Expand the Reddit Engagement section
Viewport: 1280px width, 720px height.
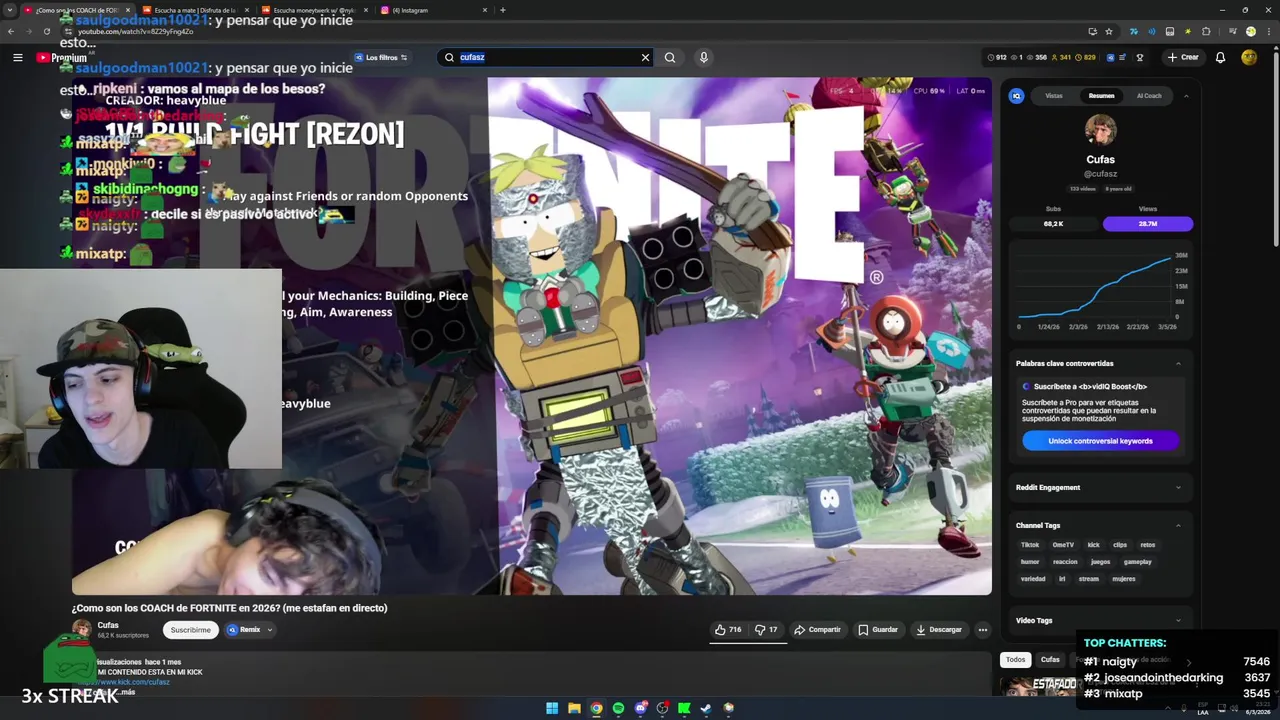pyautogui.click(x=1178, y=488)
